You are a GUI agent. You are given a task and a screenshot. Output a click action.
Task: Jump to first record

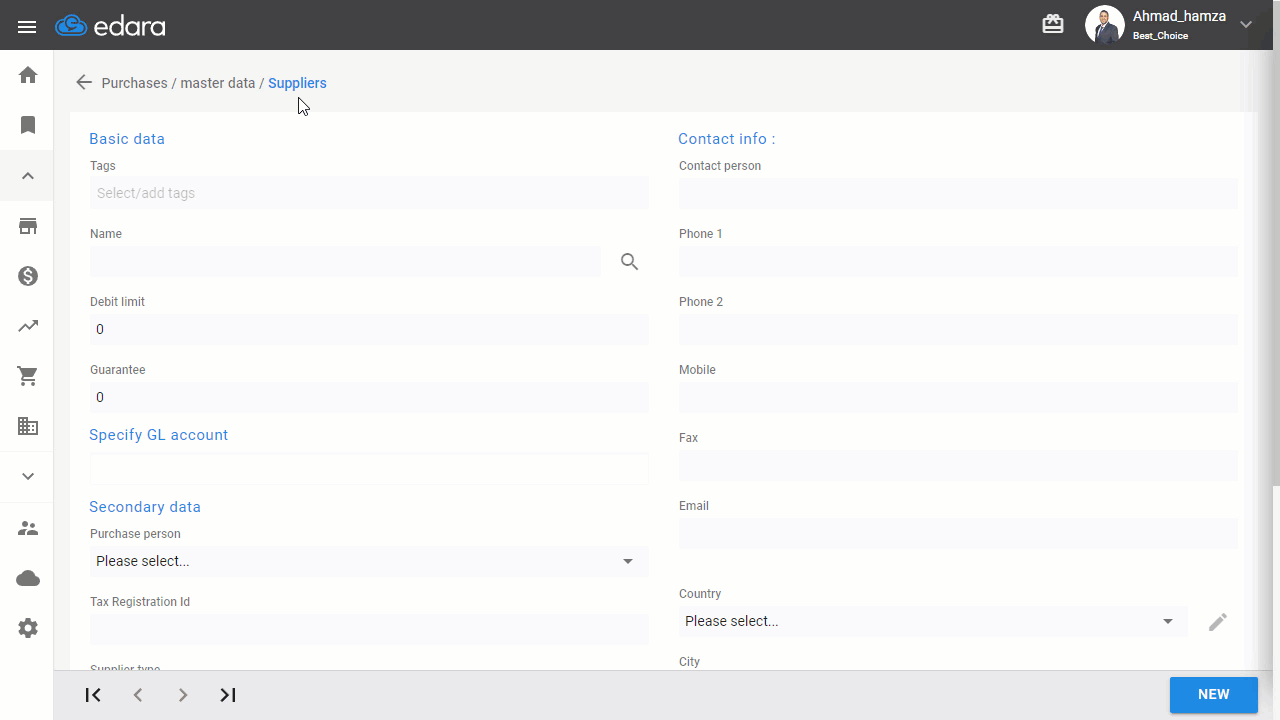tap(93, 695)
